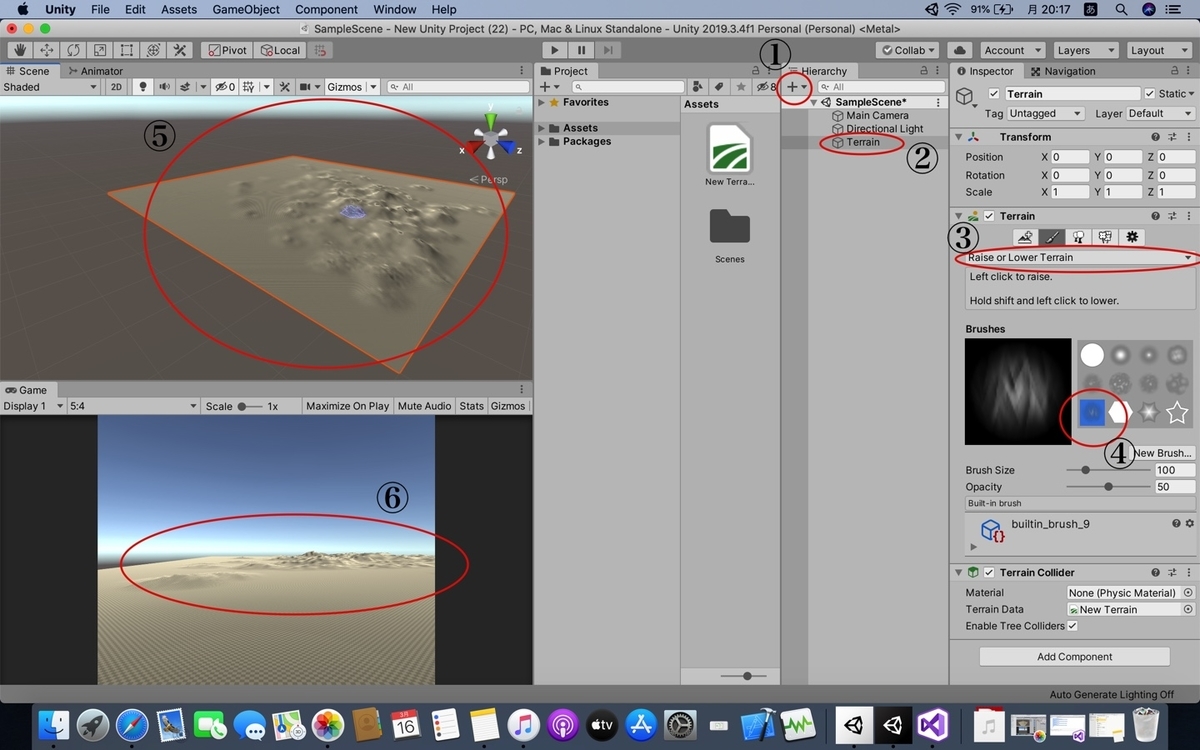Viewport: 1200px width, 750px height.
Task: Toggle Scene grid visibility
Action: coord(251,87)
